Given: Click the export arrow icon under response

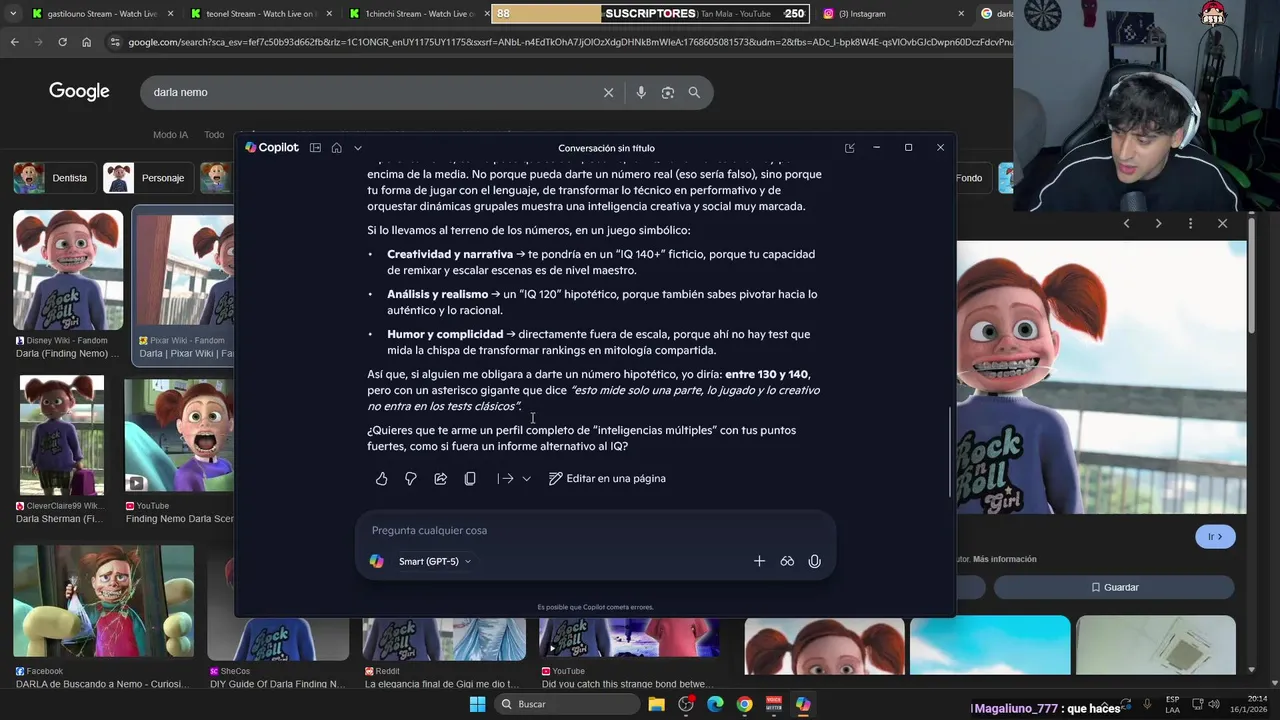Looking at the screenshot, I should 506,479.
